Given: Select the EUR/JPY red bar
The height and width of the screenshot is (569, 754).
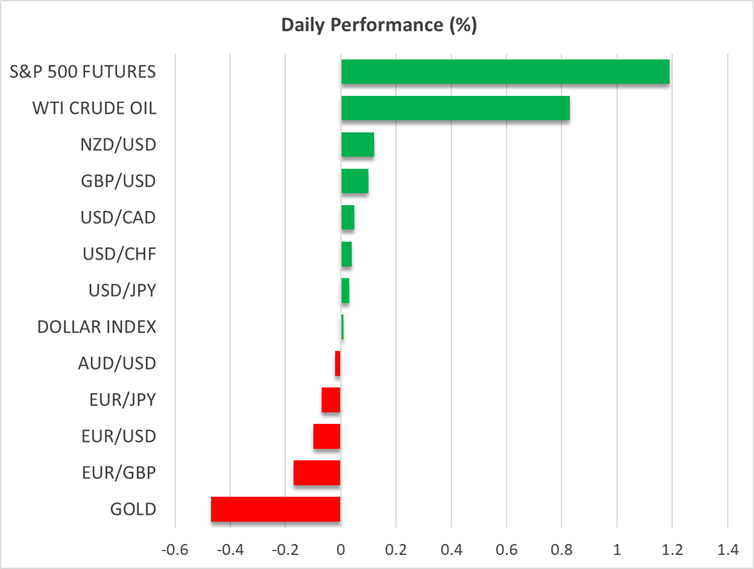Looking at the screenshot, I should (x=331, y=400).
